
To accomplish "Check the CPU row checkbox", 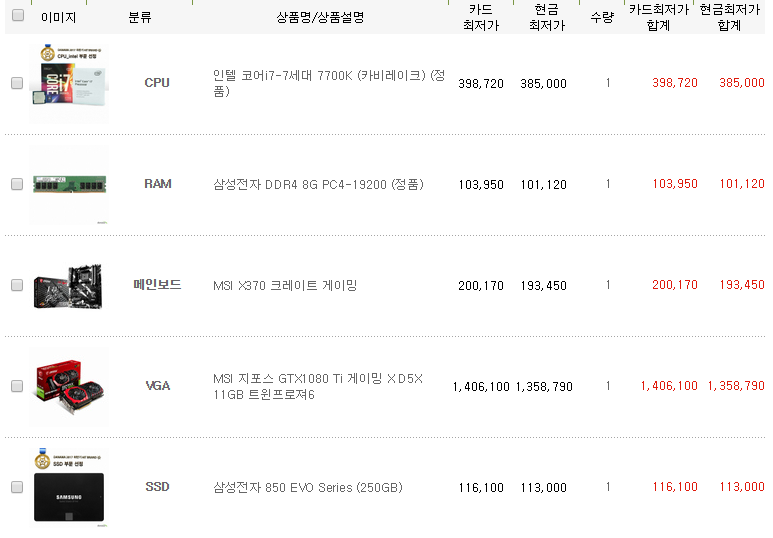I will pos(17,84).
